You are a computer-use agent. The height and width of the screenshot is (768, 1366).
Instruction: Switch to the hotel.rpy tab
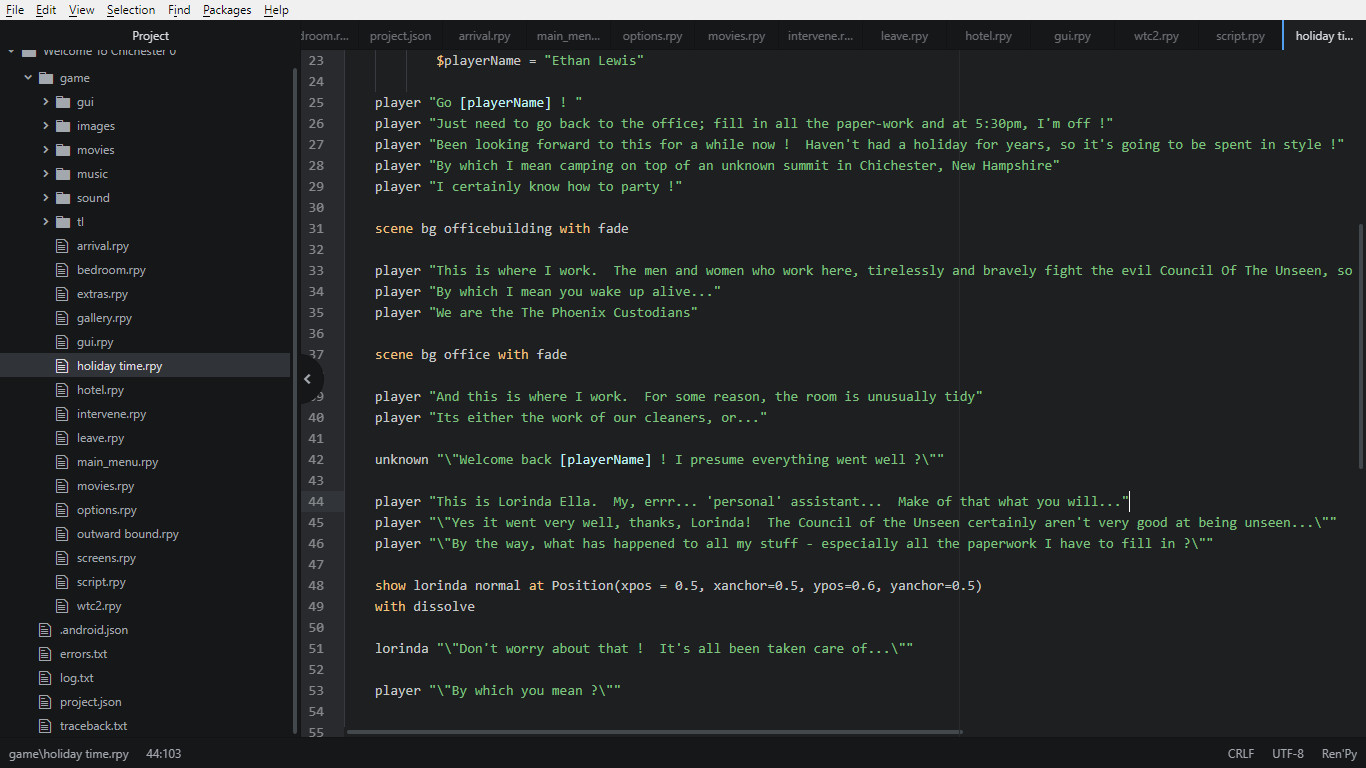click(x=988, y=35)
